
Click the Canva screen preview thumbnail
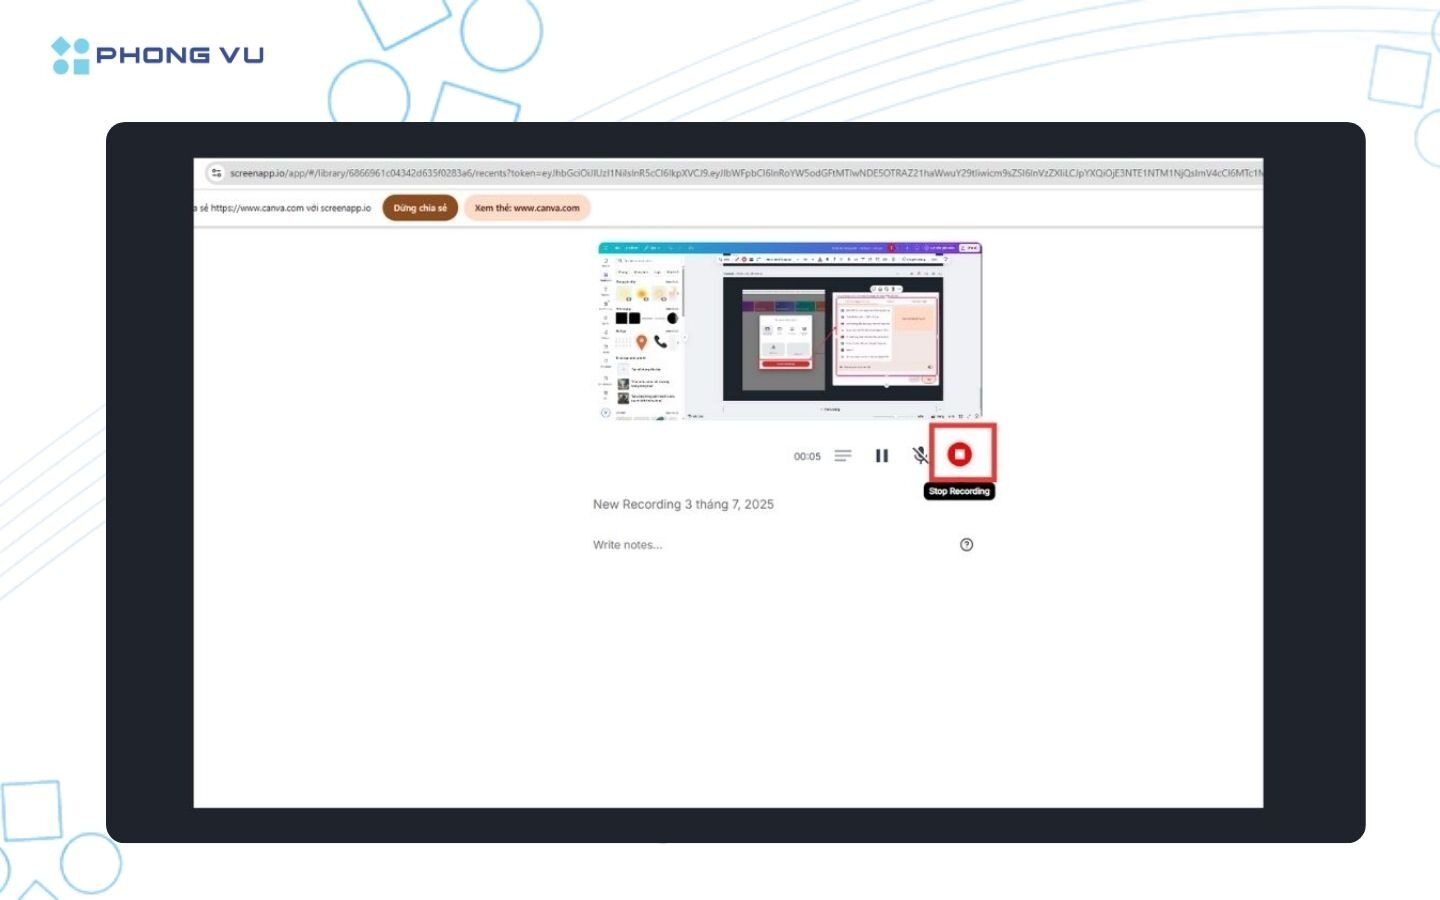click(x=790, y=331)
